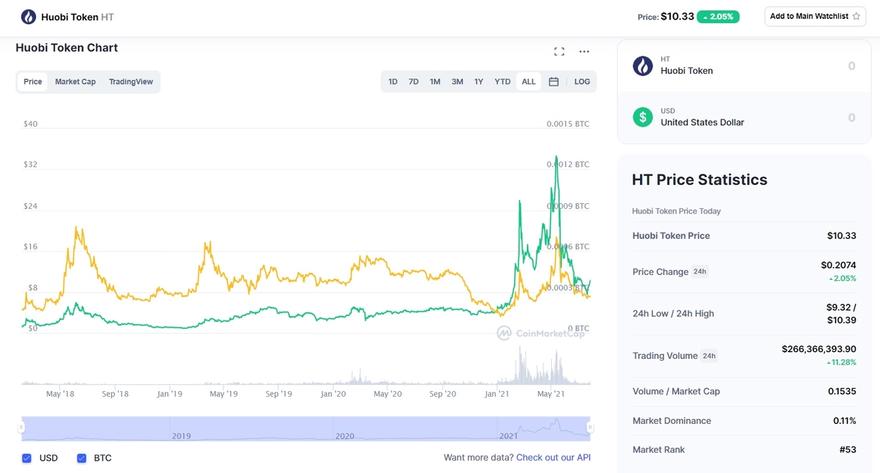Click the Huobi Token HT header title
This screenshot has height=473, width=880.
tap(77, 17)
